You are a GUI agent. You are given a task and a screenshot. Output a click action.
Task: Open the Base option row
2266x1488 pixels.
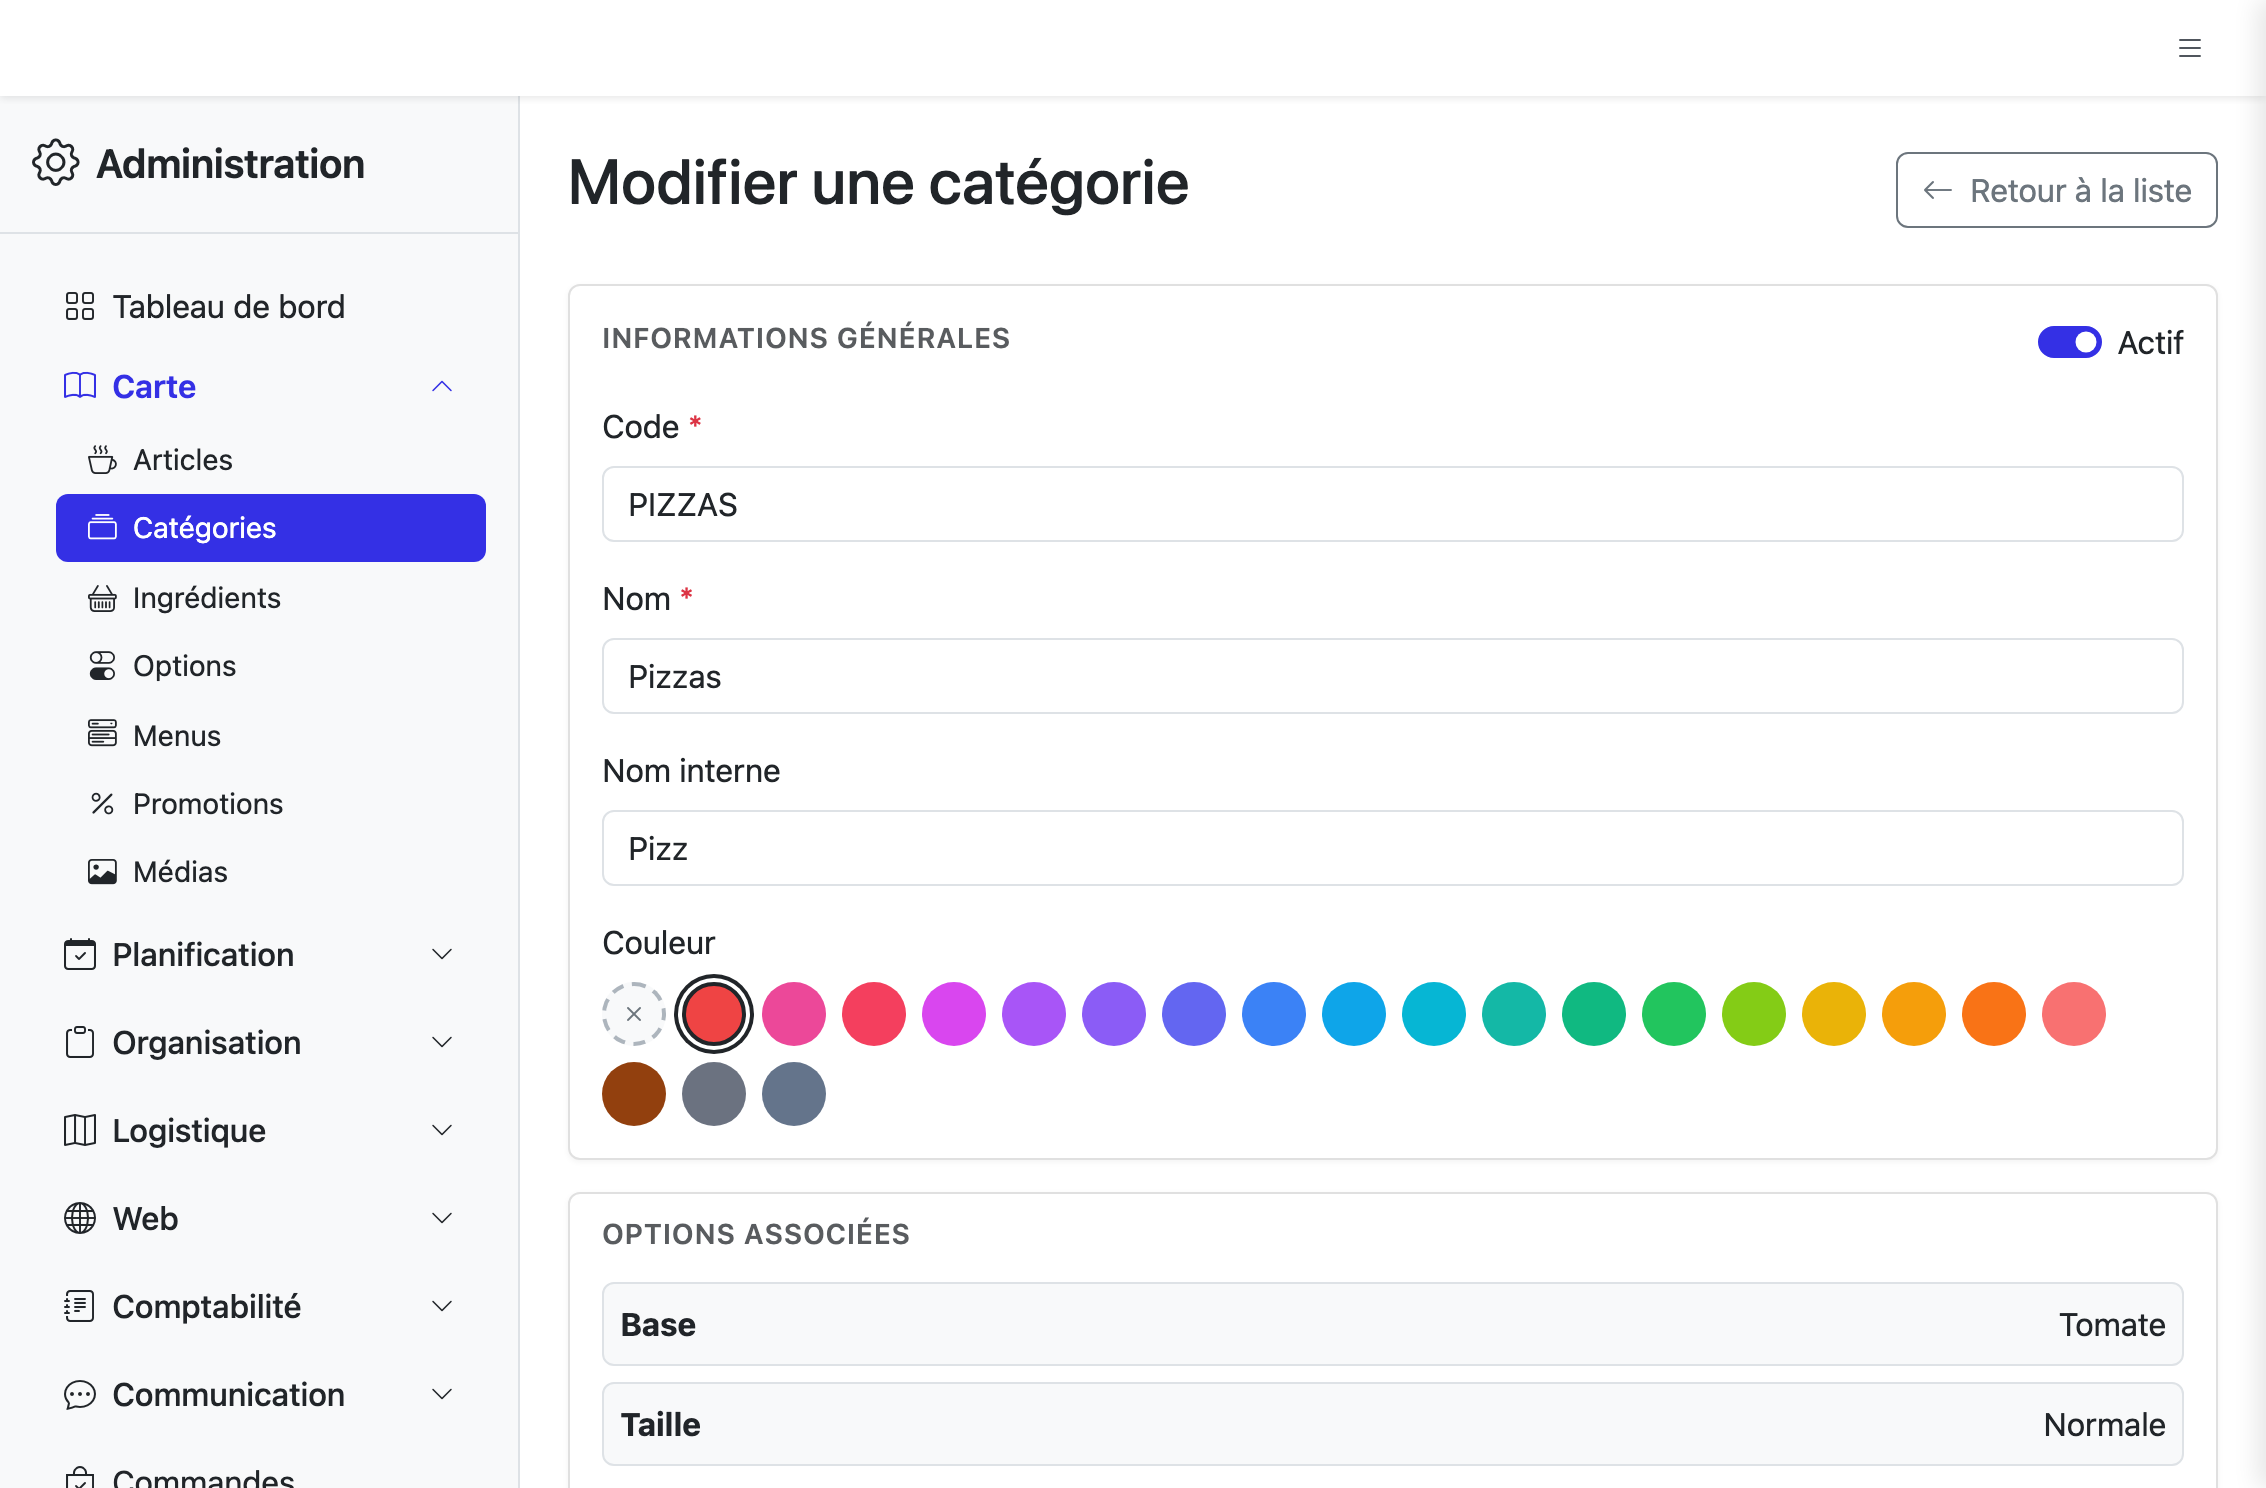click(x=1392, y=1324)
